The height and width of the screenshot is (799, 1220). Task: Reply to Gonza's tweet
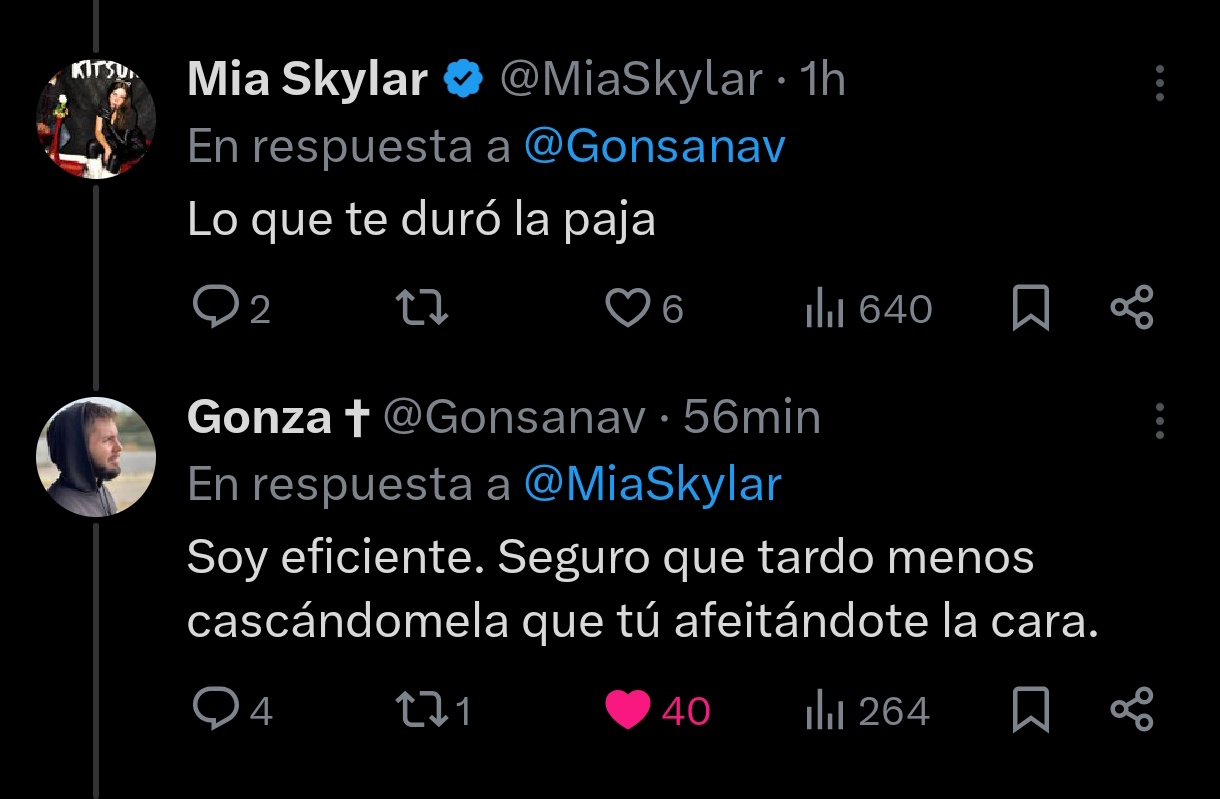coord(213,710)
